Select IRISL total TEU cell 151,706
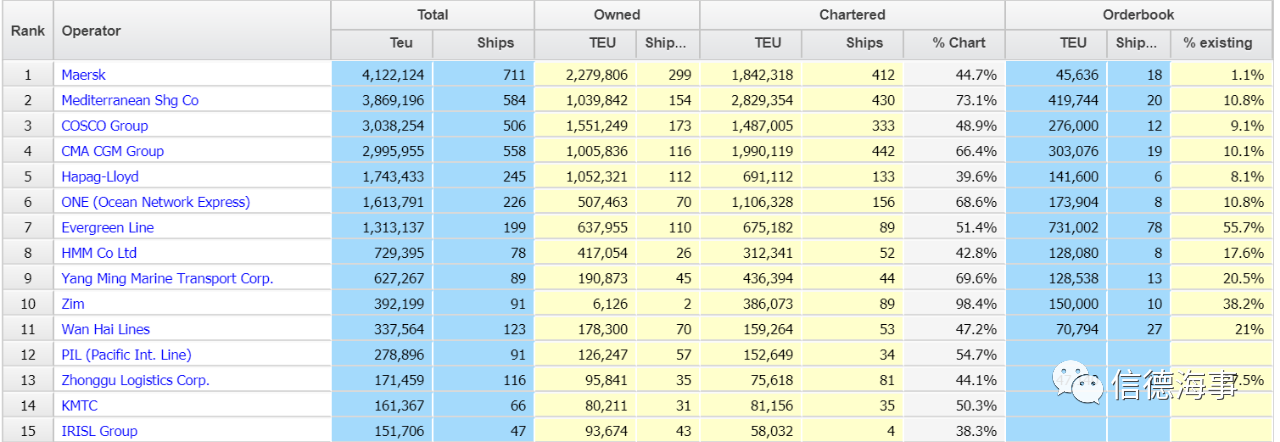Screen dimensions: 1280x442 coord(383,431)
